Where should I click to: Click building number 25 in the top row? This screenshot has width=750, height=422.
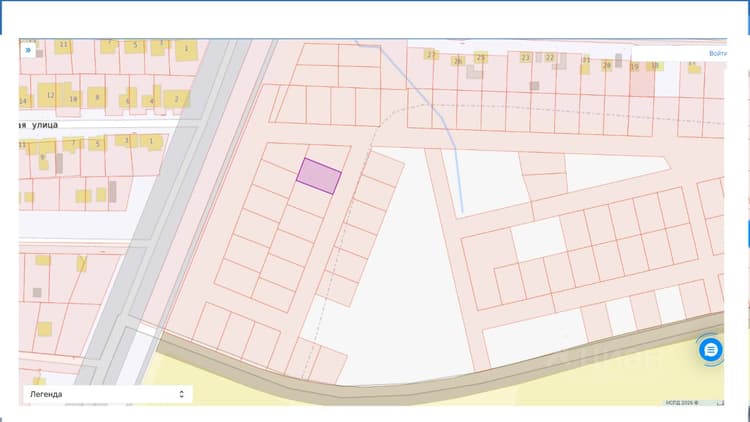481,57
